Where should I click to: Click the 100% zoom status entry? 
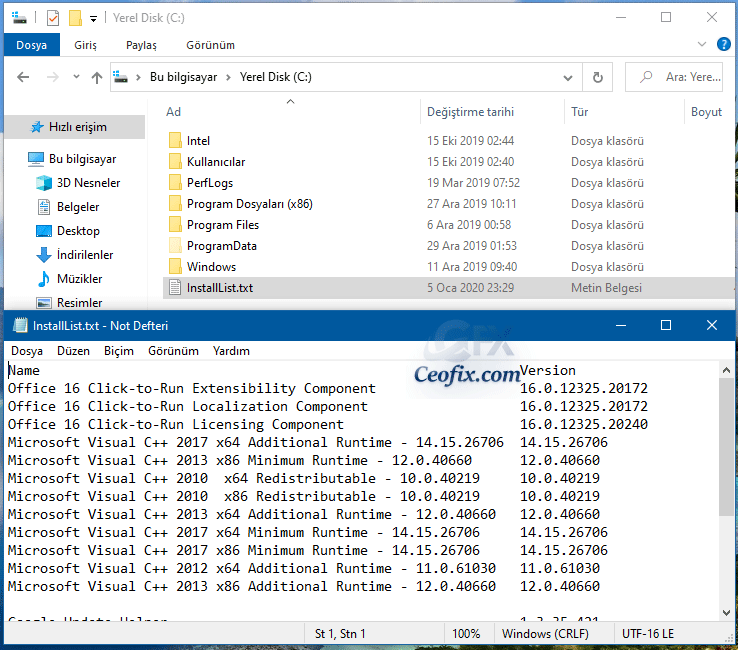coord(466,634)
